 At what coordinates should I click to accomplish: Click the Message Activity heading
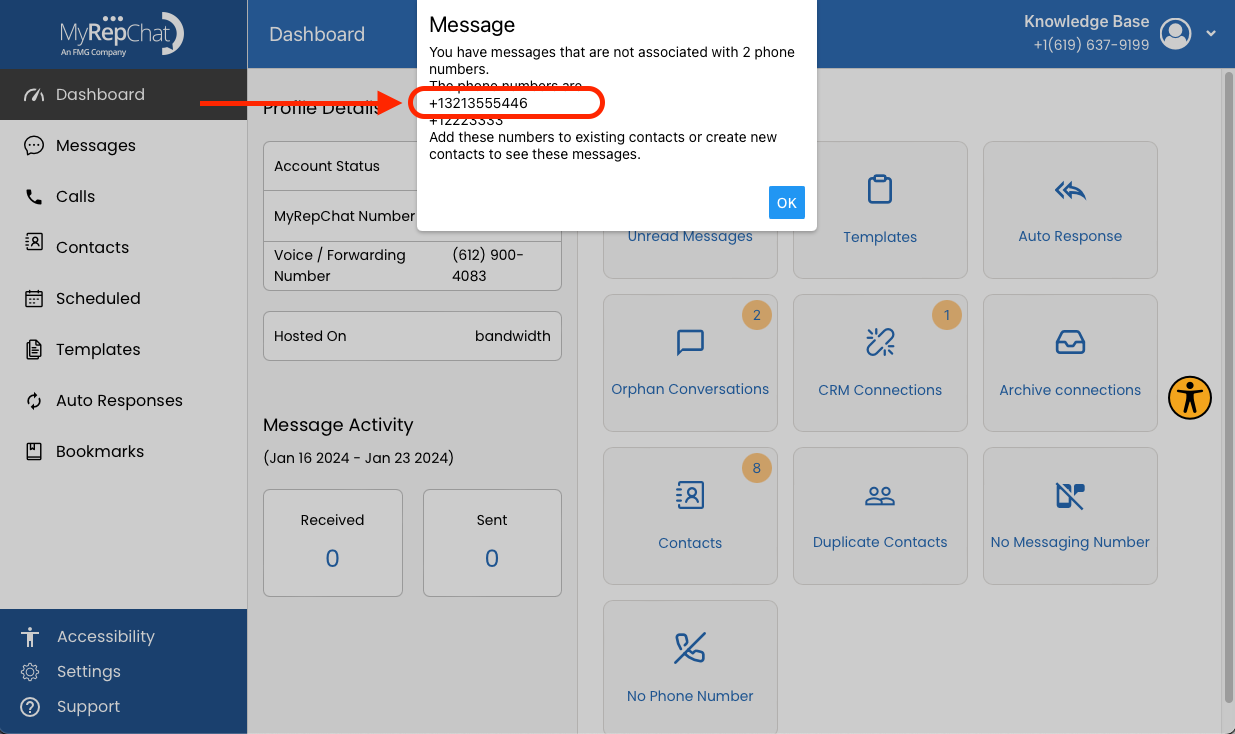point(338,424)
